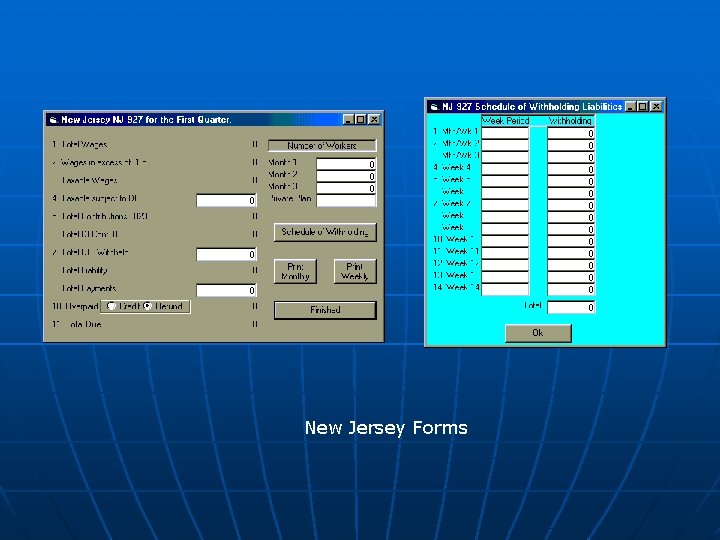Click the Print Weekly button
Viewport: 720px width, 540px height.
(355, 271)
